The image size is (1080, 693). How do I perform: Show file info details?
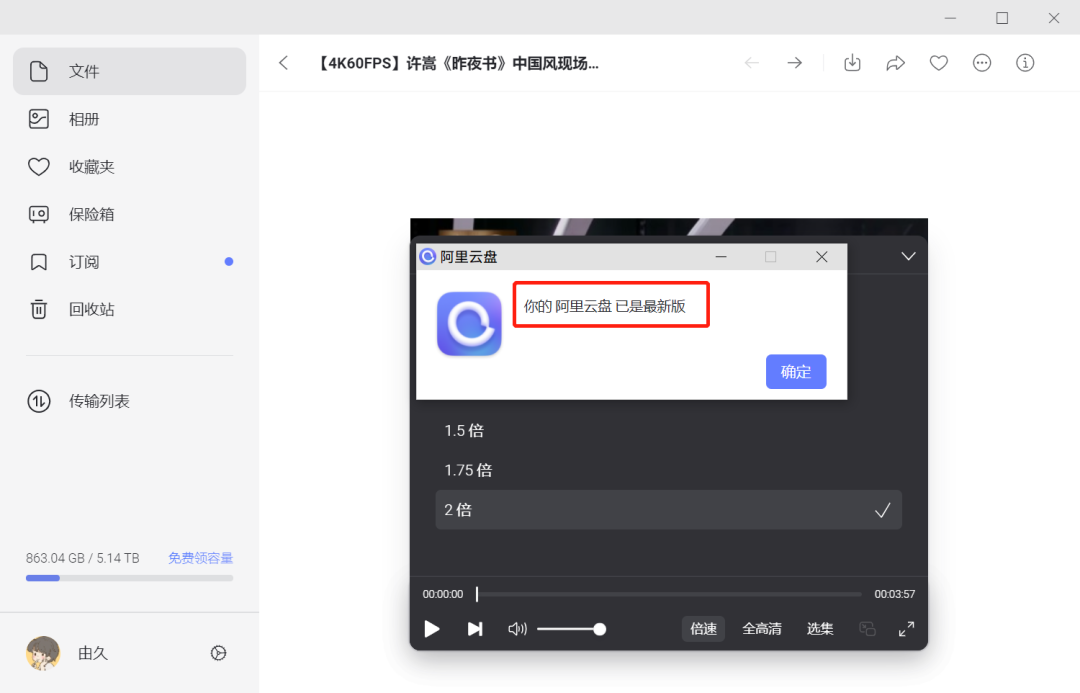coord(1025,63)
